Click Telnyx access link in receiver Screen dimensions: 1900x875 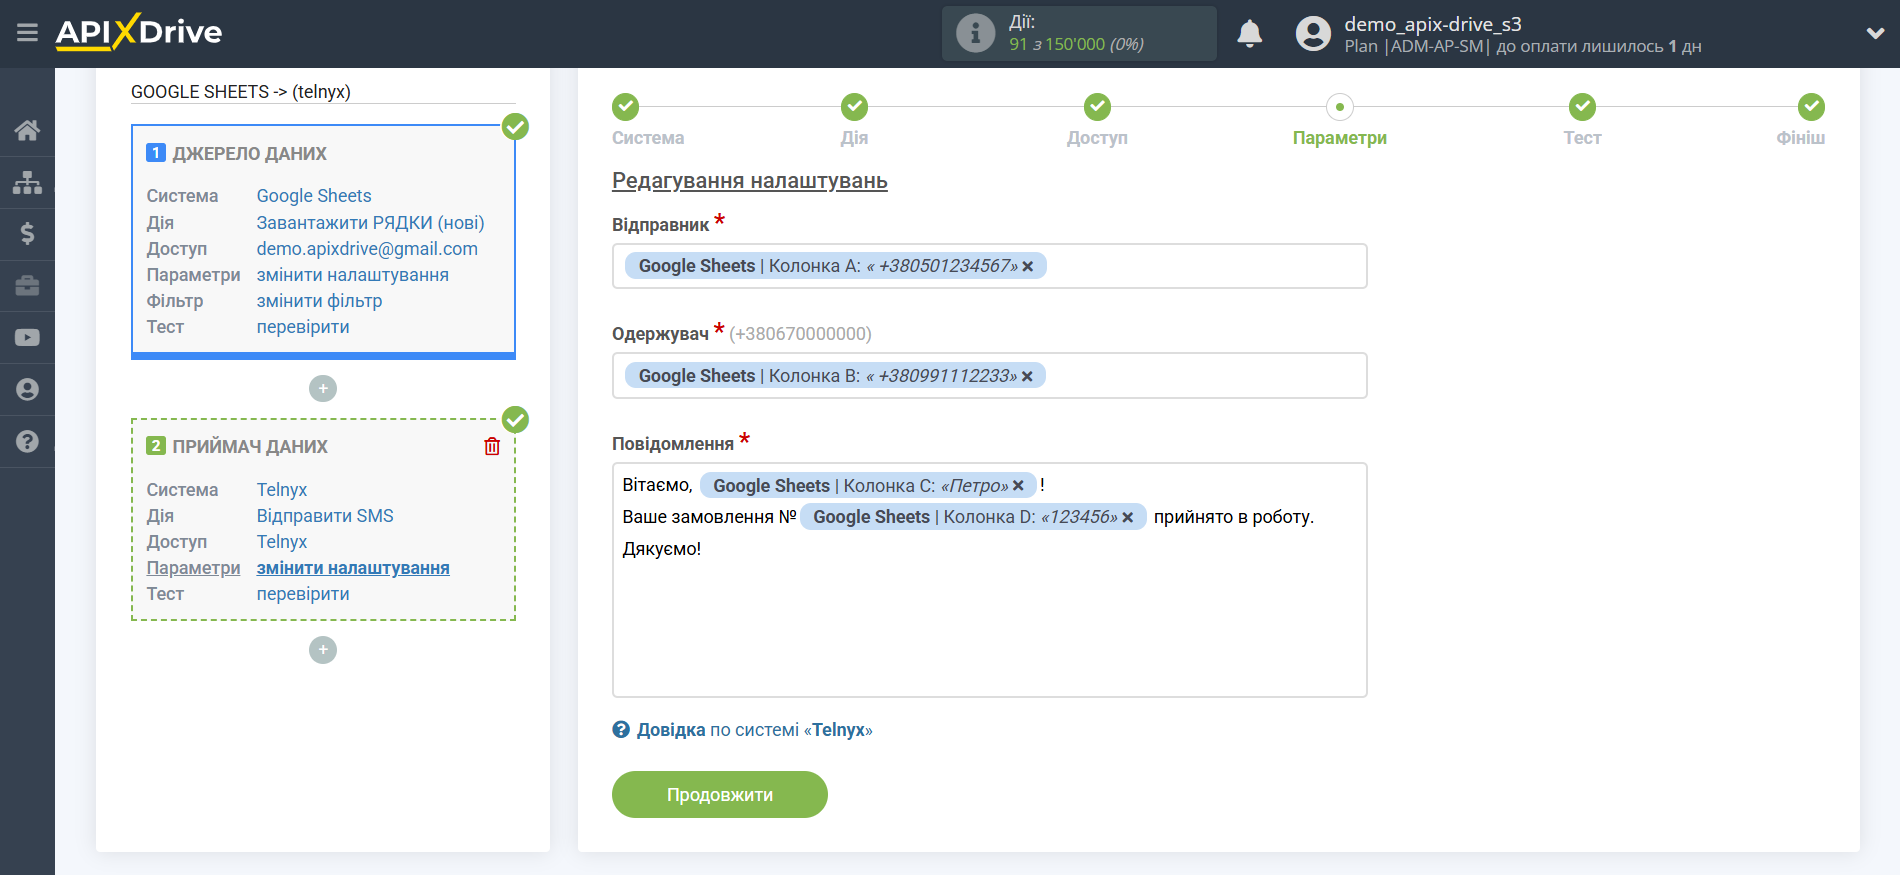tap(282, 542)
